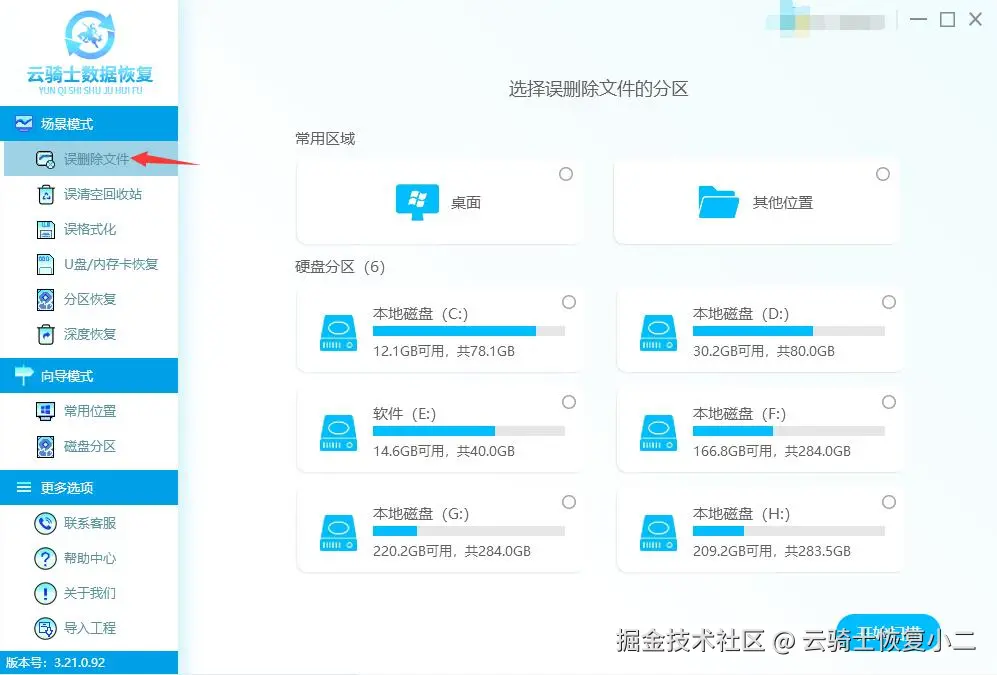Click the 磁盘分区 label in sidebar

(90, 447)
